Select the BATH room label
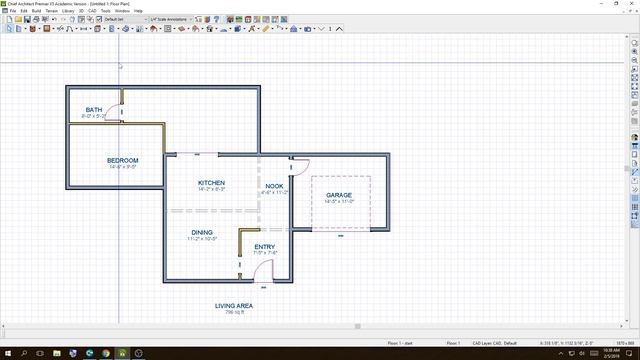The height and width of the screenshot is (360, 640). click(x=94, y=110)
